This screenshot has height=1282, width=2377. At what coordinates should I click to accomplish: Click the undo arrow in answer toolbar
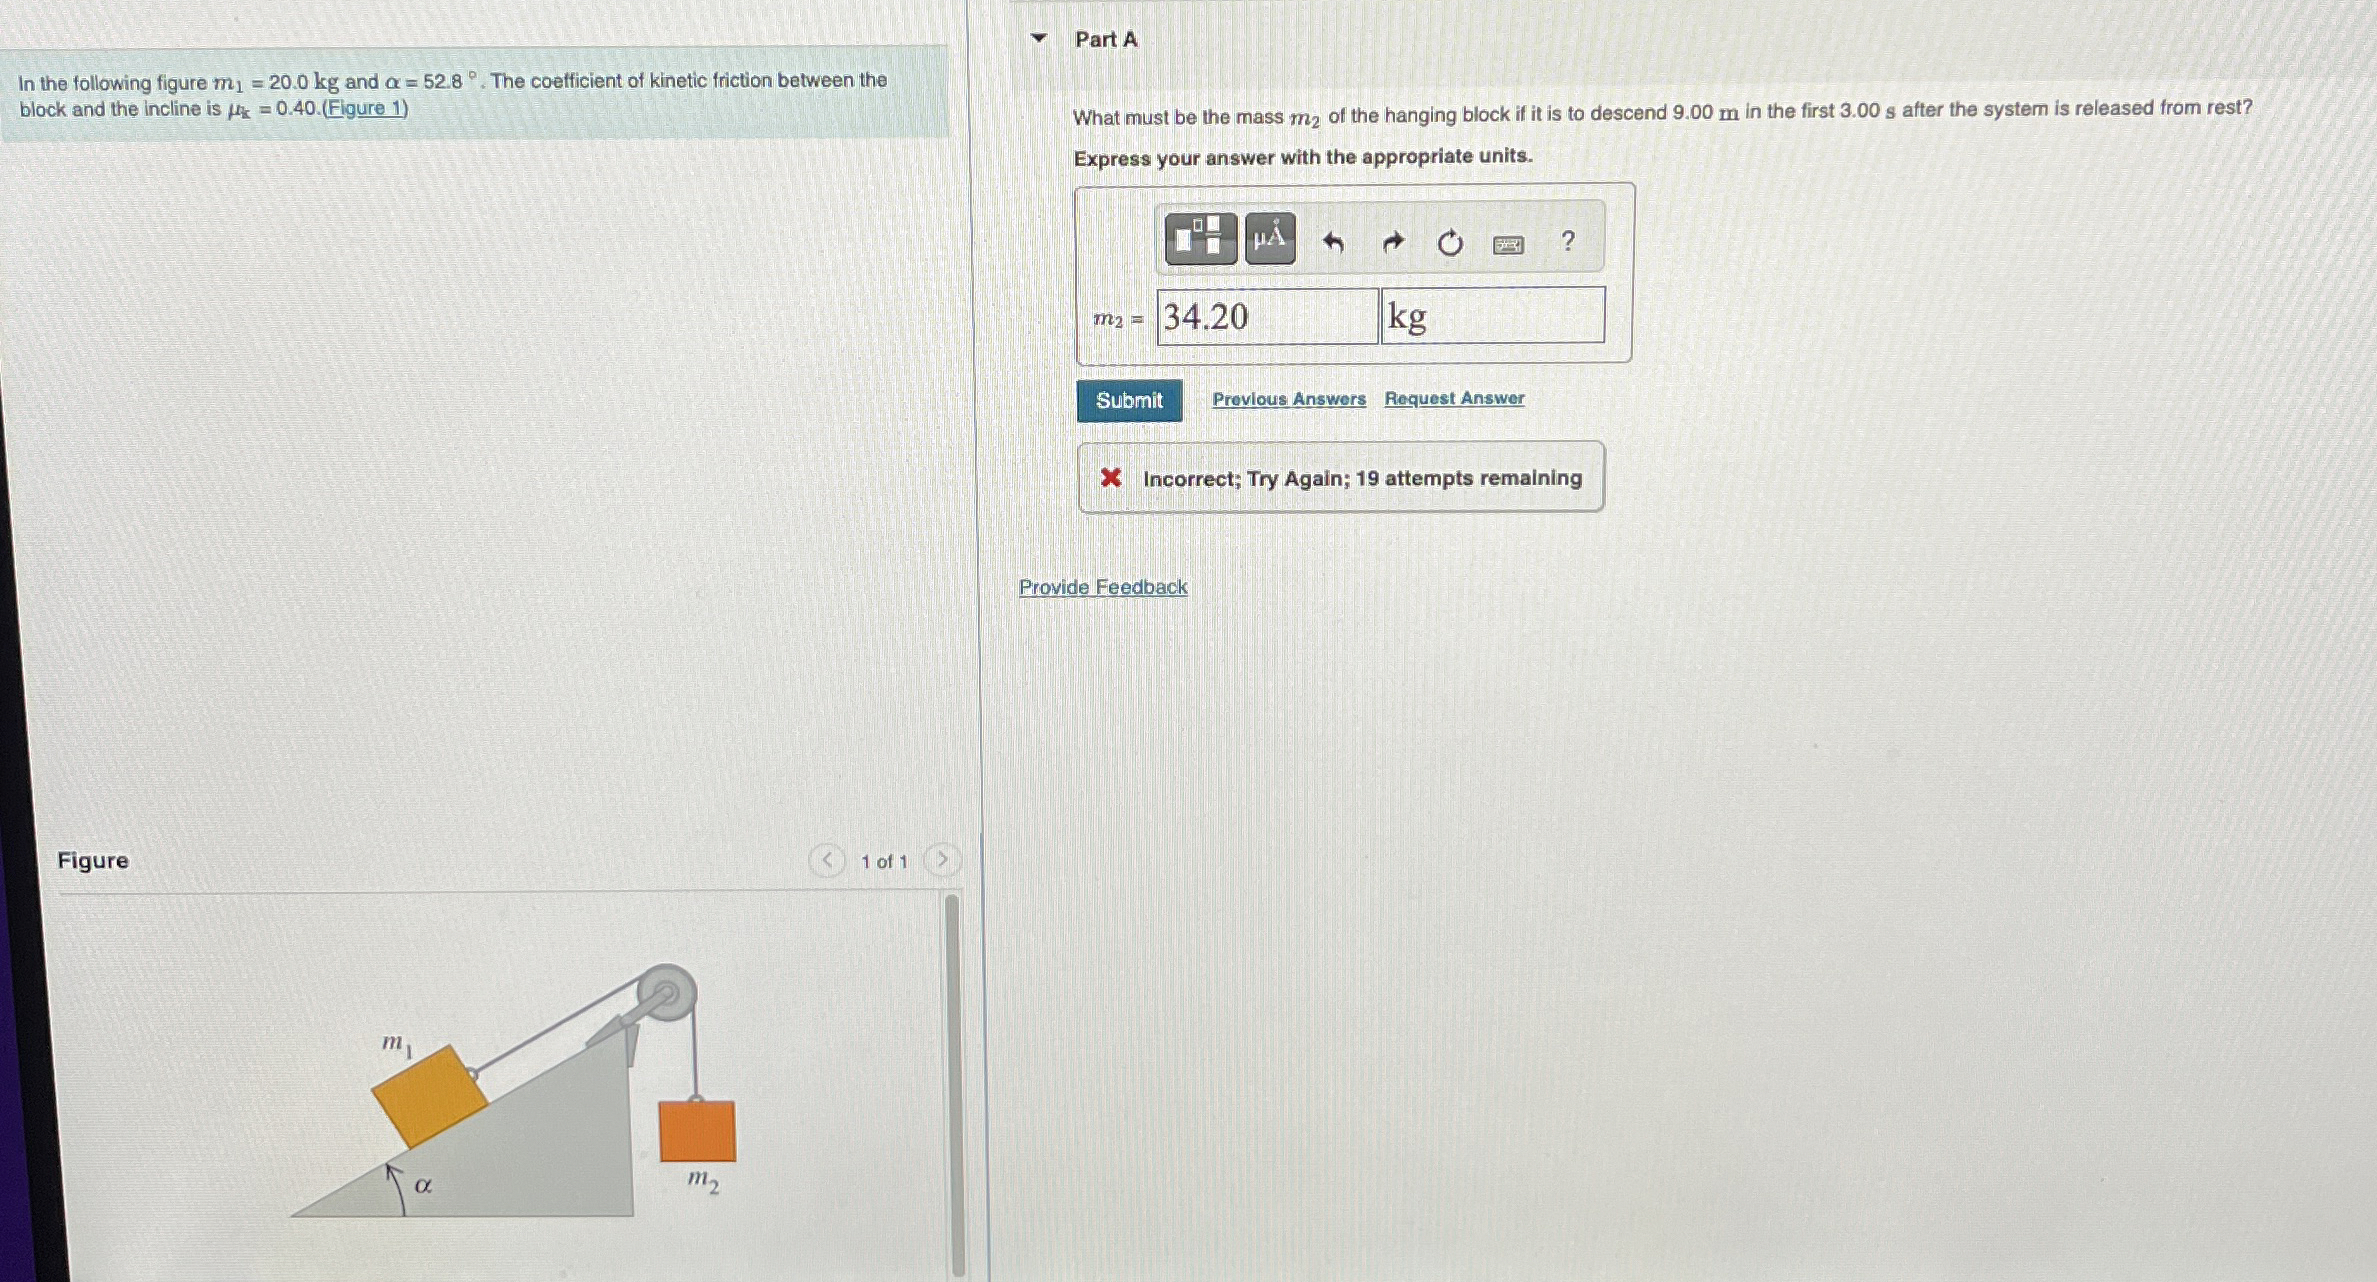tap(1333, 242)
